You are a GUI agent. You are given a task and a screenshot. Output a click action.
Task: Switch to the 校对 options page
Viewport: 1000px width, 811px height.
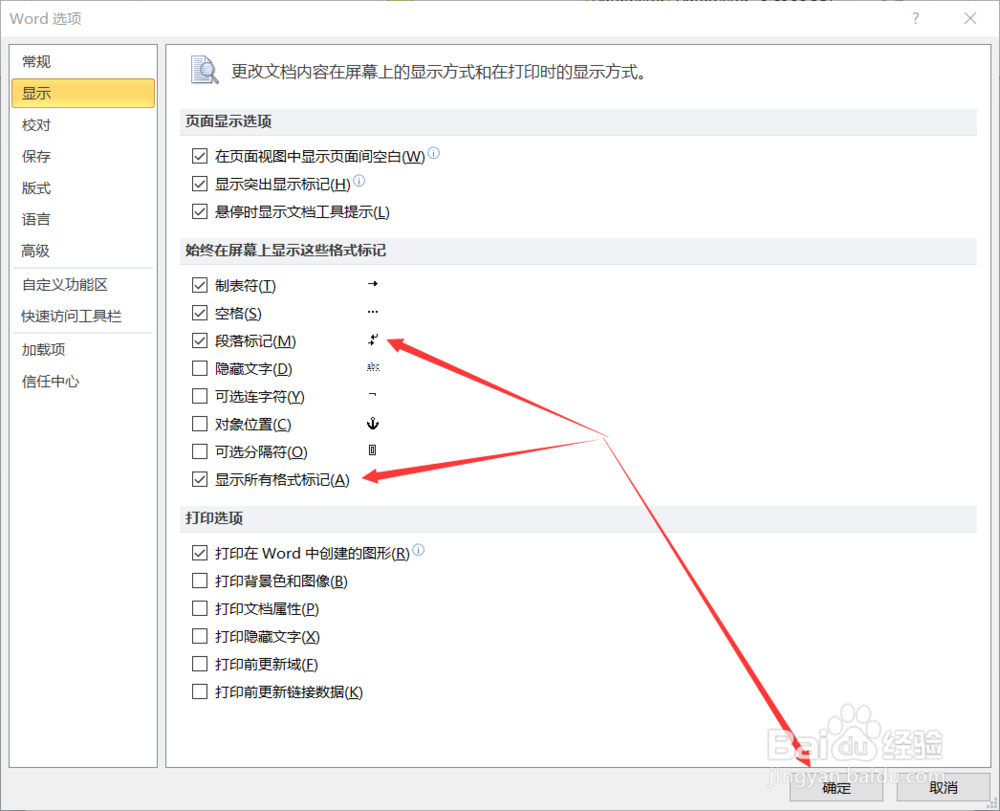click(36, 124)
